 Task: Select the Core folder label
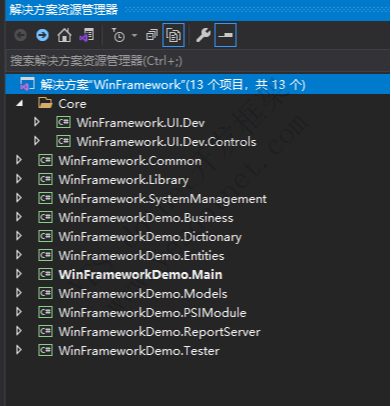[x=72, y=104]
